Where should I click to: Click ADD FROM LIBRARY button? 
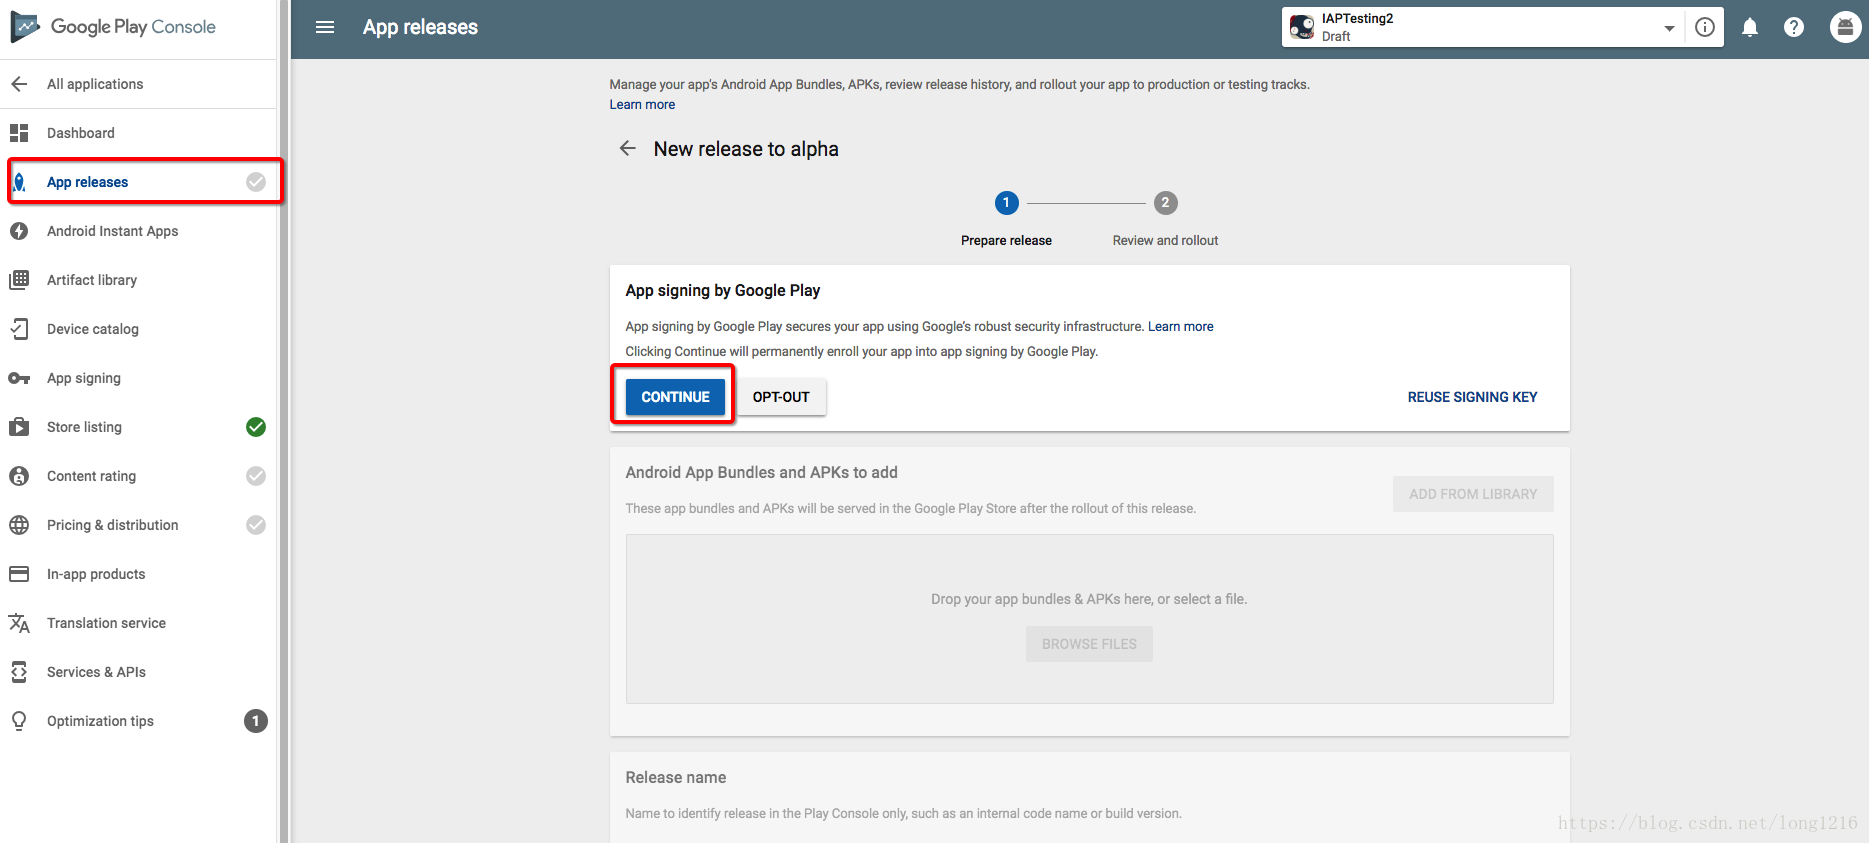(x=1473, y=494)
